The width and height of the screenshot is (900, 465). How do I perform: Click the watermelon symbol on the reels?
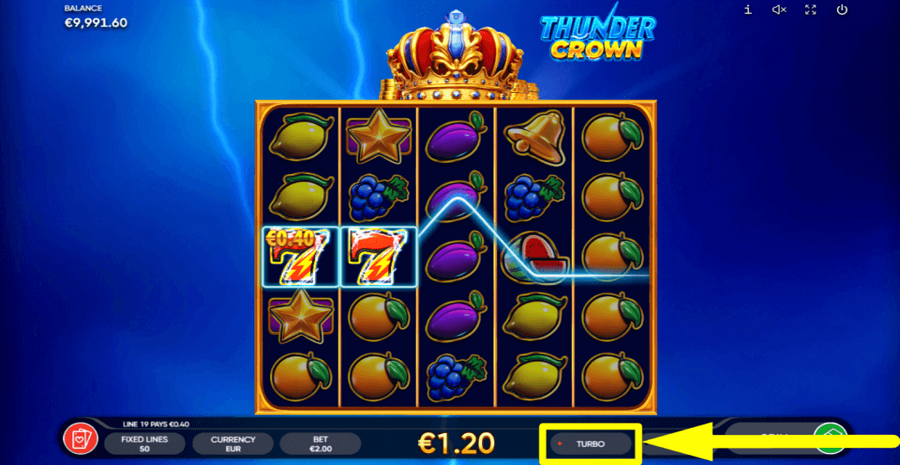click(535, 257)
